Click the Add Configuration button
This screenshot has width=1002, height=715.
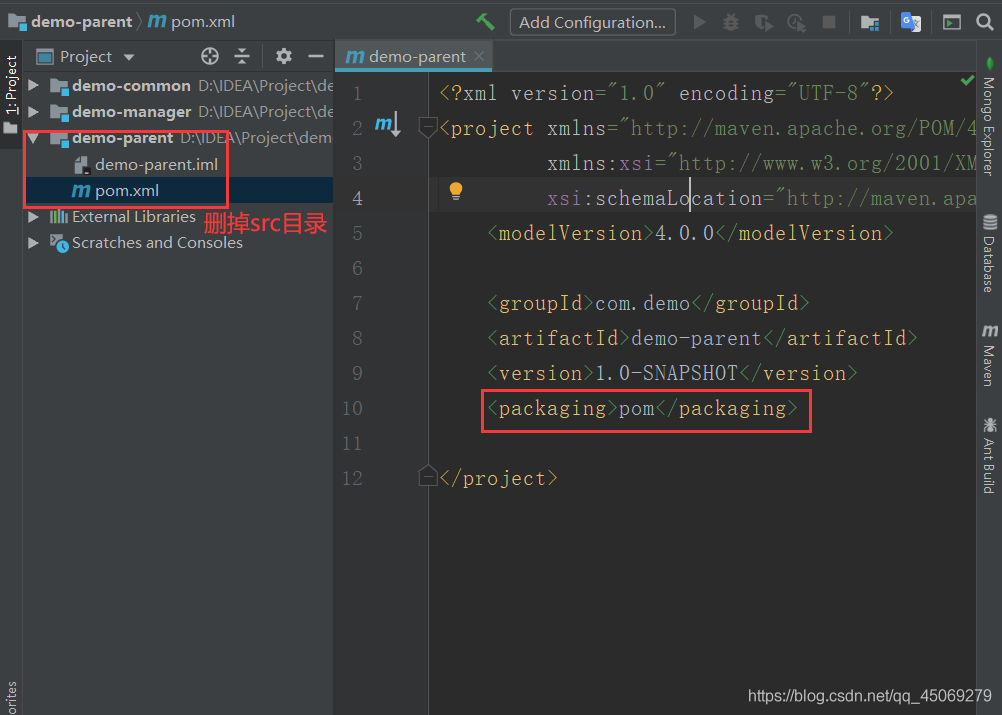592,22
